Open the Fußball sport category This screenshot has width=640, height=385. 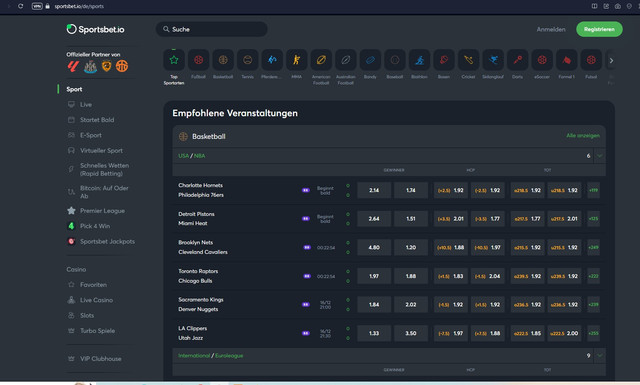(198, 60)
